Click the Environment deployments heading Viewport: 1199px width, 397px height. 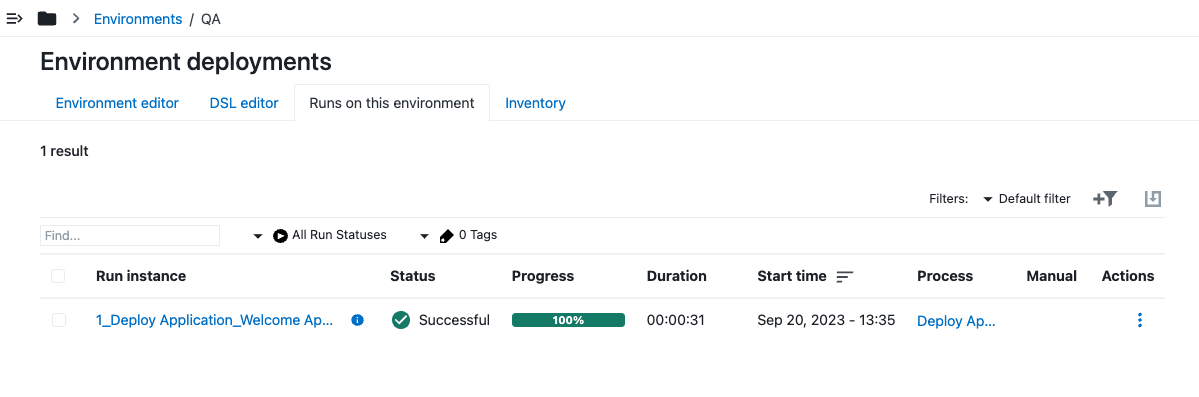[186, 61]
